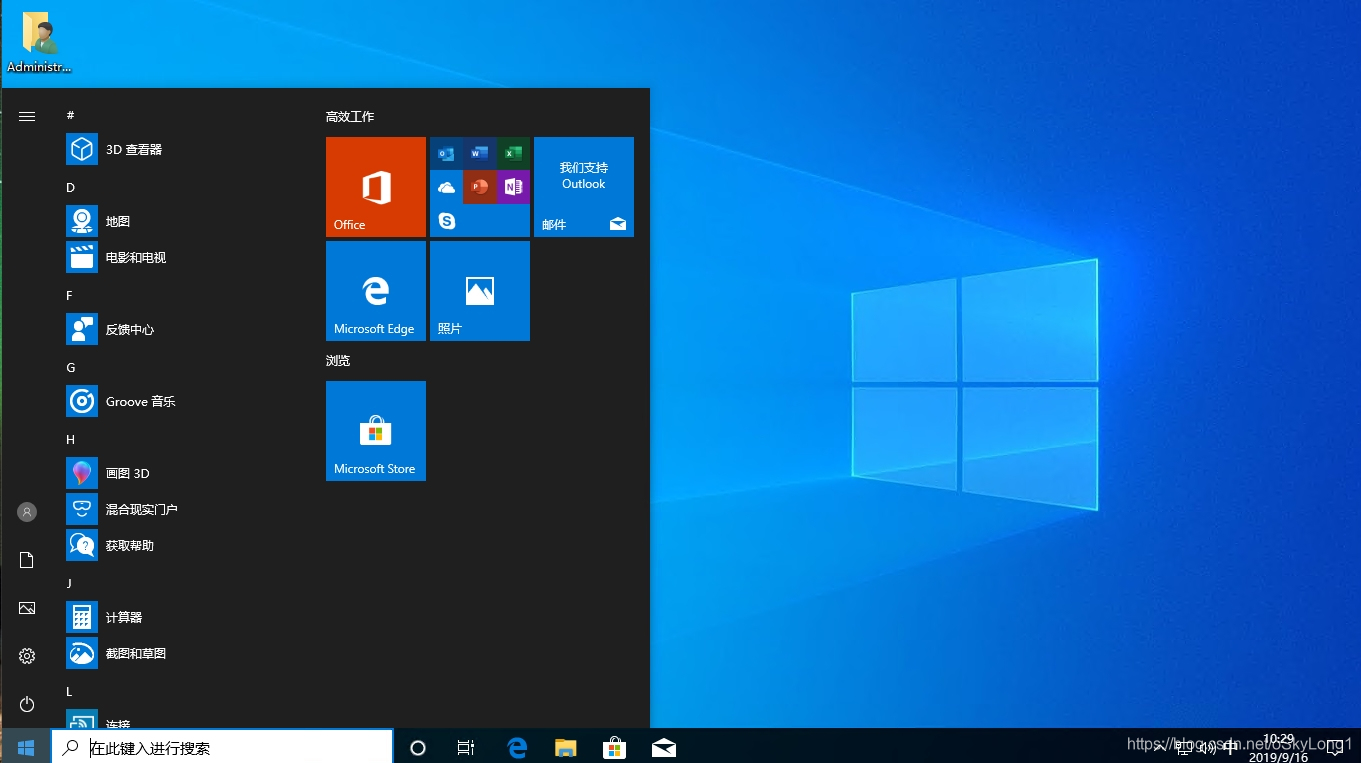Toggle the 中 input method indicator
This screenshot has height=763, width=1361.
tap(1230, 747)
